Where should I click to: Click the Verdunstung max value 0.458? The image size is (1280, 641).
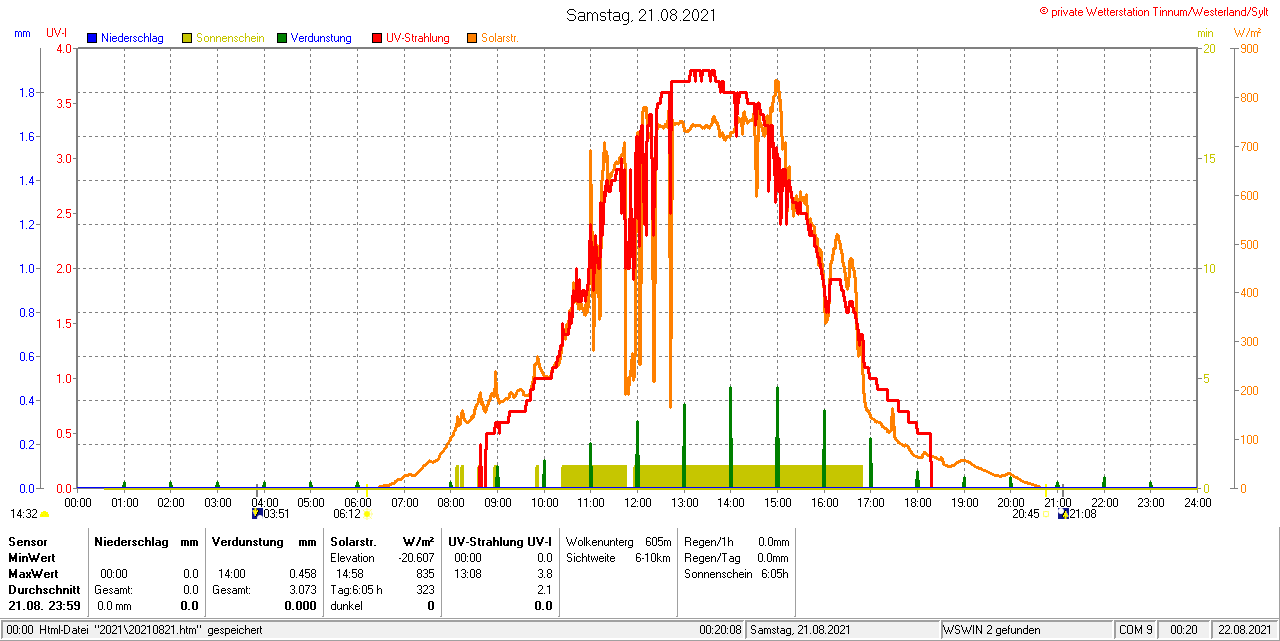(302, 574)
